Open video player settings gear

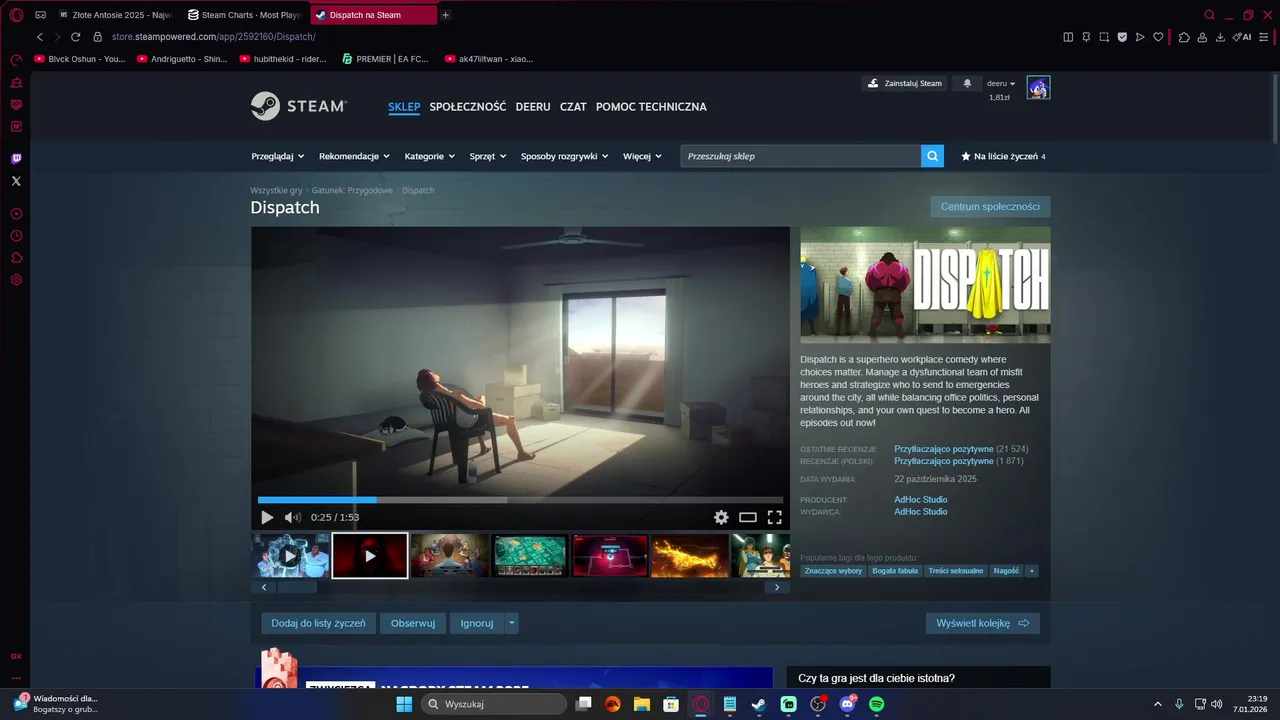click(721, 517)
